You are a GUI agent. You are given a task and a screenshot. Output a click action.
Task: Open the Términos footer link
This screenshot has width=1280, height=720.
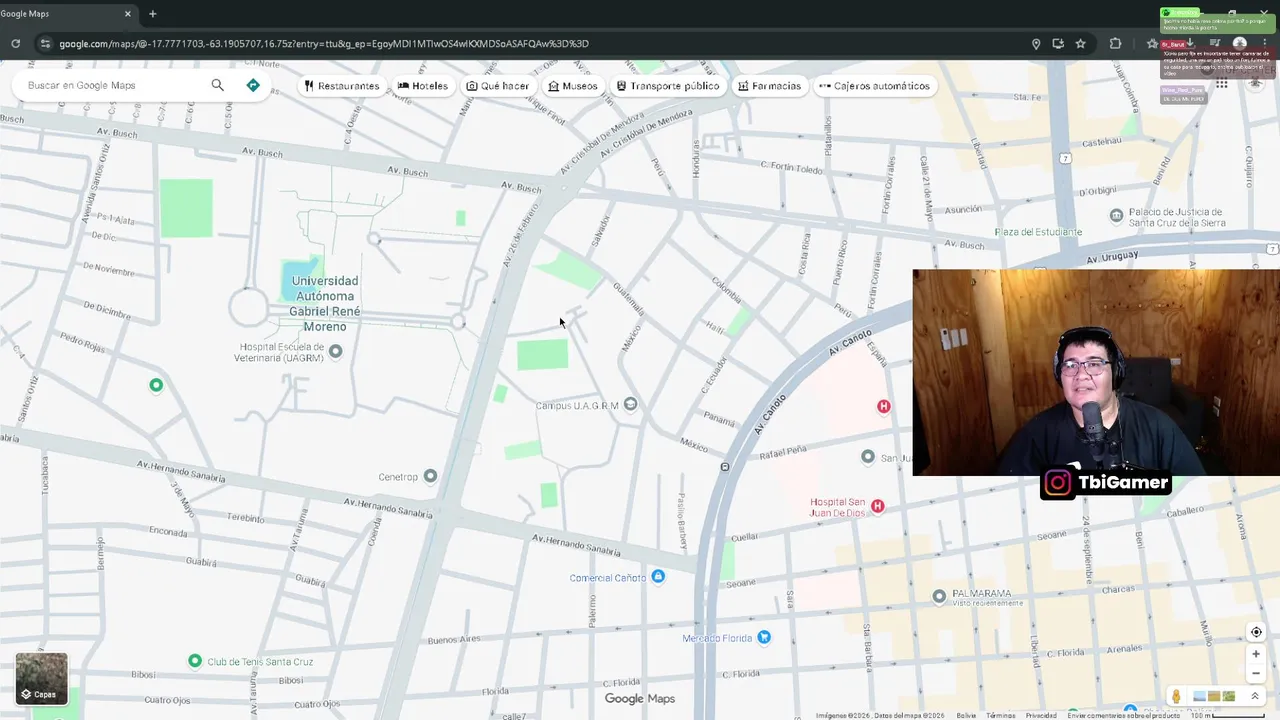coord(1000,715)
